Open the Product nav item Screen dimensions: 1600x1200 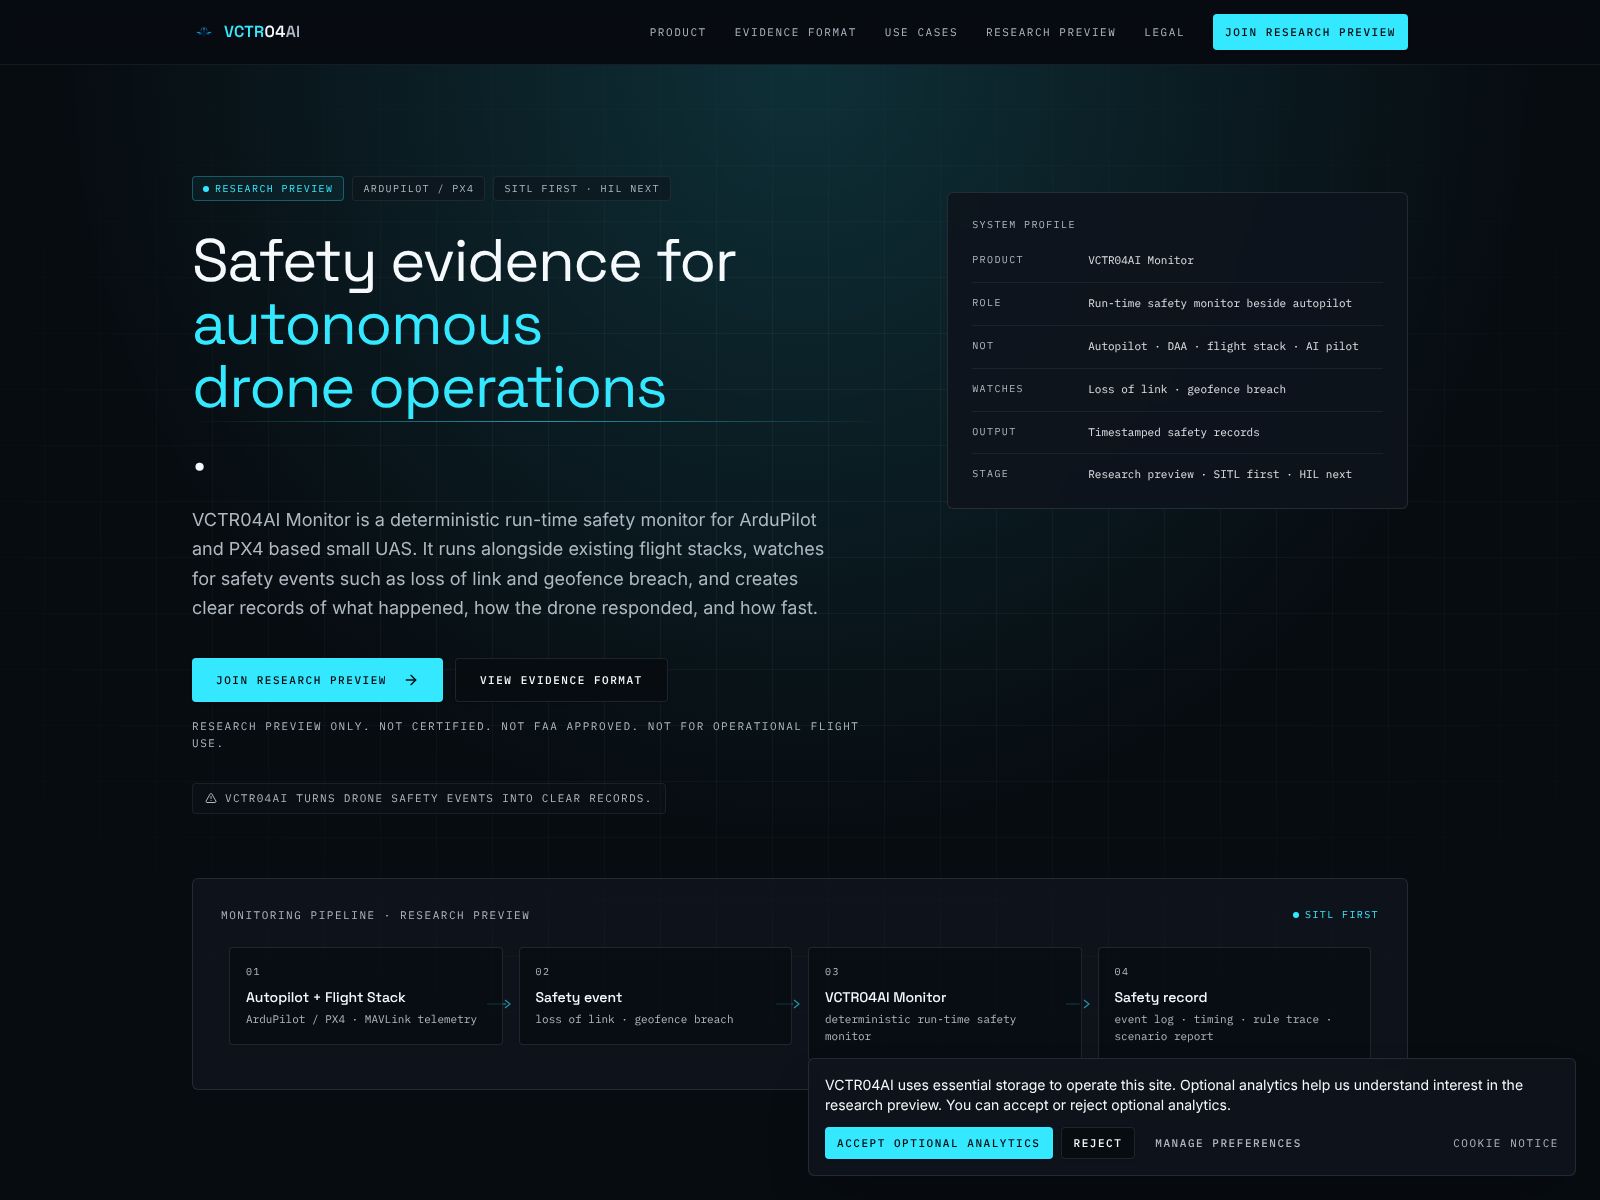(678, 33)
